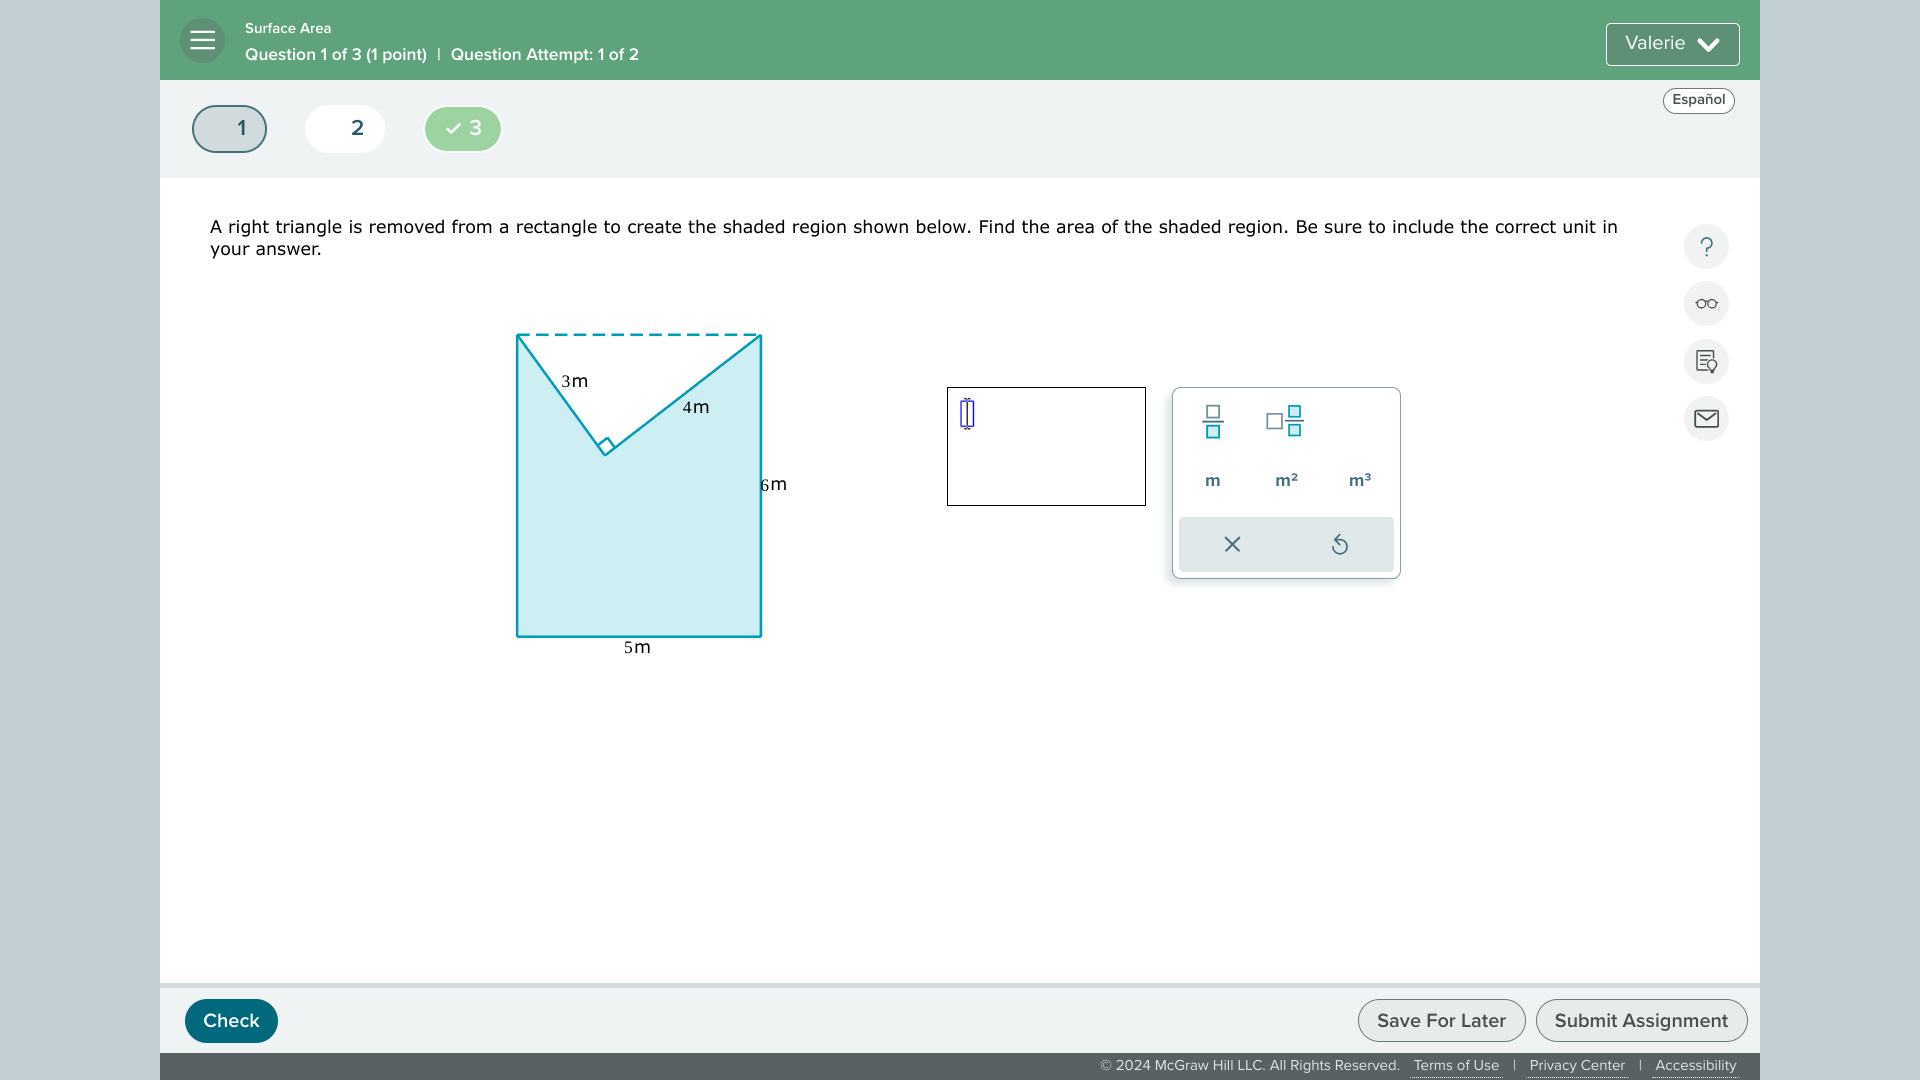Click the "5m" base label
Image resolution: width=1920 pixels, height=1080 pixels.
(637, 648)
